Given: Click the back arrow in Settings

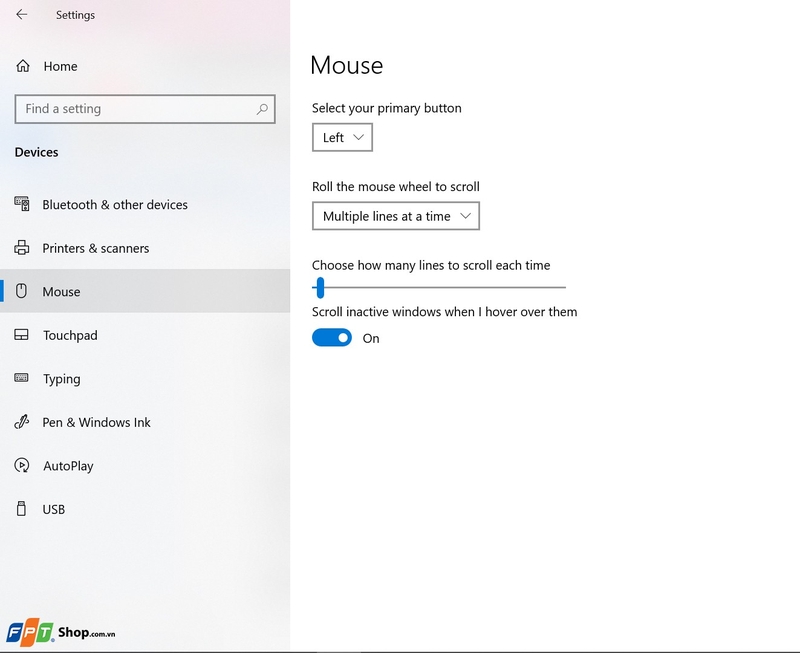Looking at the screenshot, I should click(21, 14).
